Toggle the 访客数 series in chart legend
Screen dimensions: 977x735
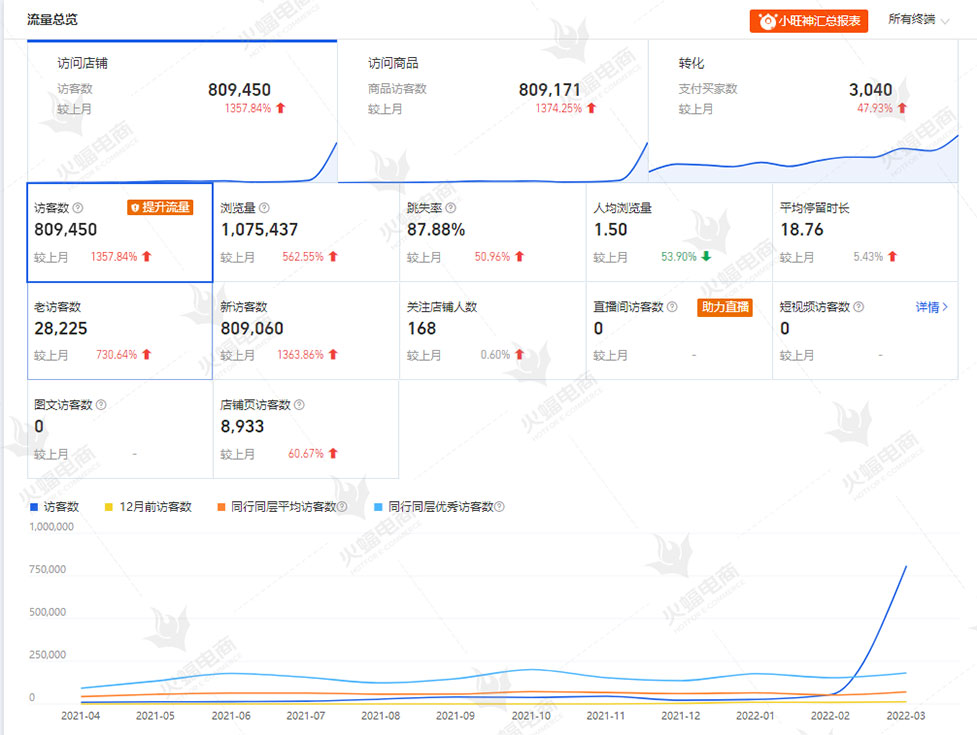(x=56, y=507)
